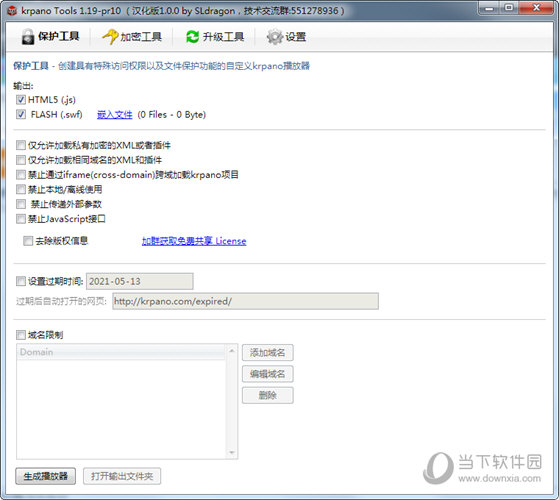Click the expiry date field 2021-05-13
559x500 pixels.
click(140, 282)
